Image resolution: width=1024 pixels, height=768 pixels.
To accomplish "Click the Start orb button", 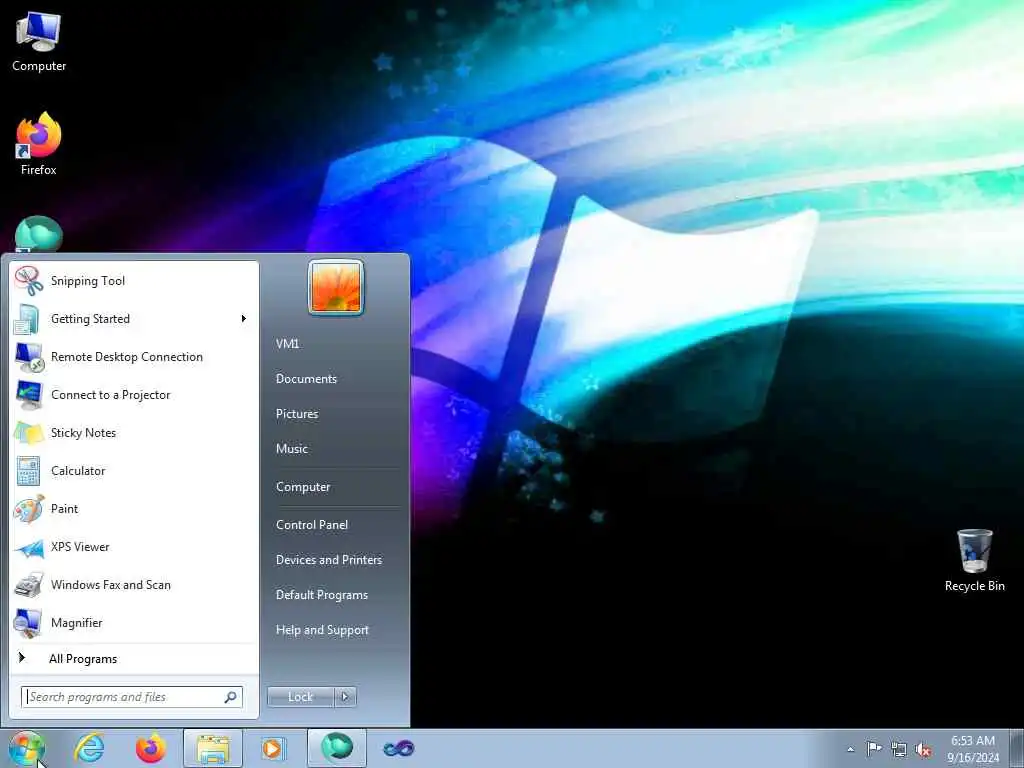I will click(x=27, y=748).
